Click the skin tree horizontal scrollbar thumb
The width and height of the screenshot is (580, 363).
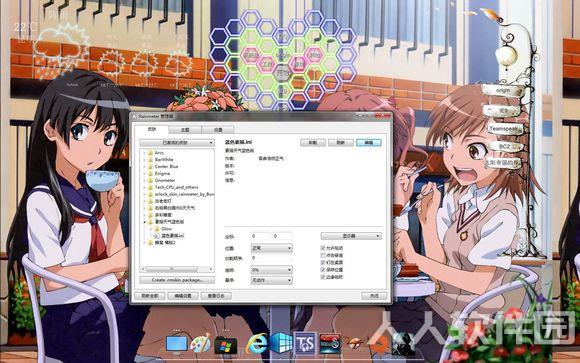(x=171, y=269)
